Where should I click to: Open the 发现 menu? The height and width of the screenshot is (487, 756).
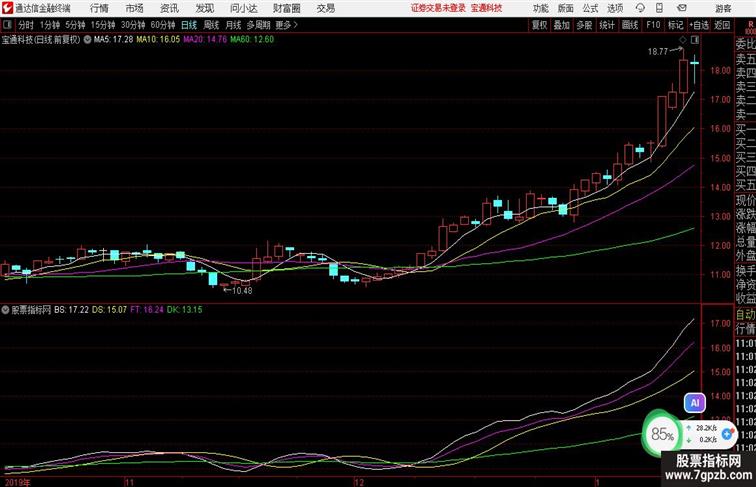[x=204, y=8]
